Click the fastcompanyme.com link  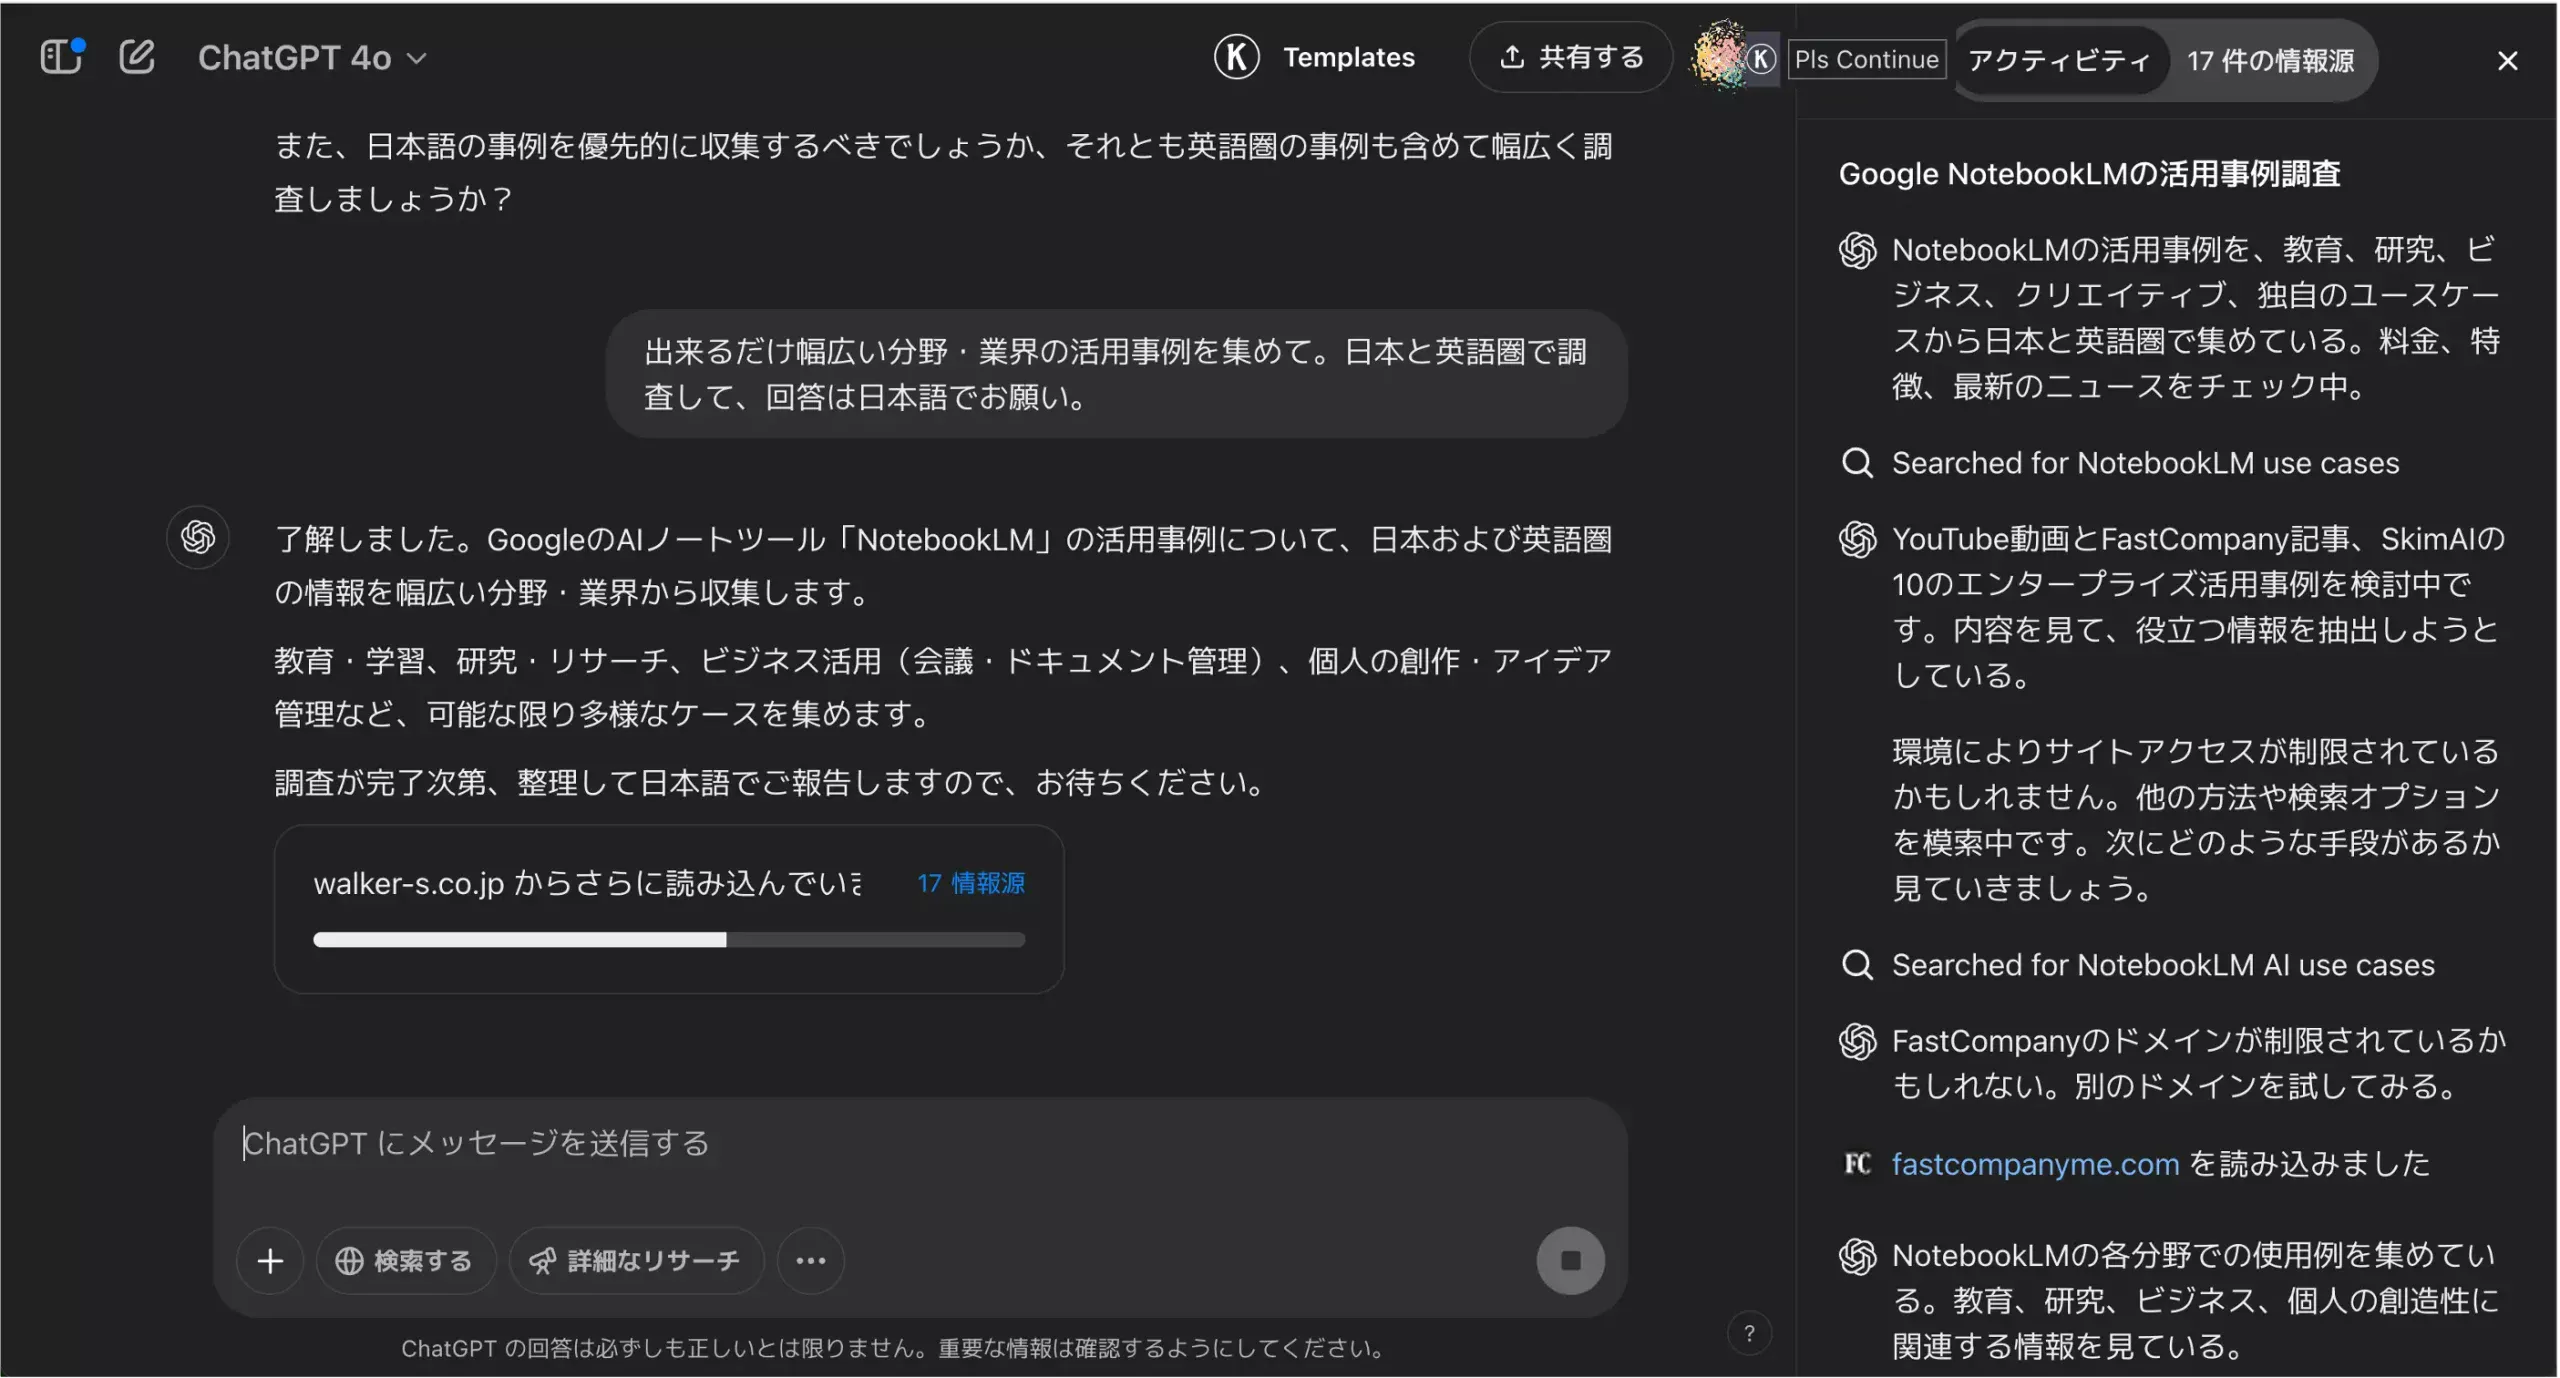[x=2036, y=1164]
